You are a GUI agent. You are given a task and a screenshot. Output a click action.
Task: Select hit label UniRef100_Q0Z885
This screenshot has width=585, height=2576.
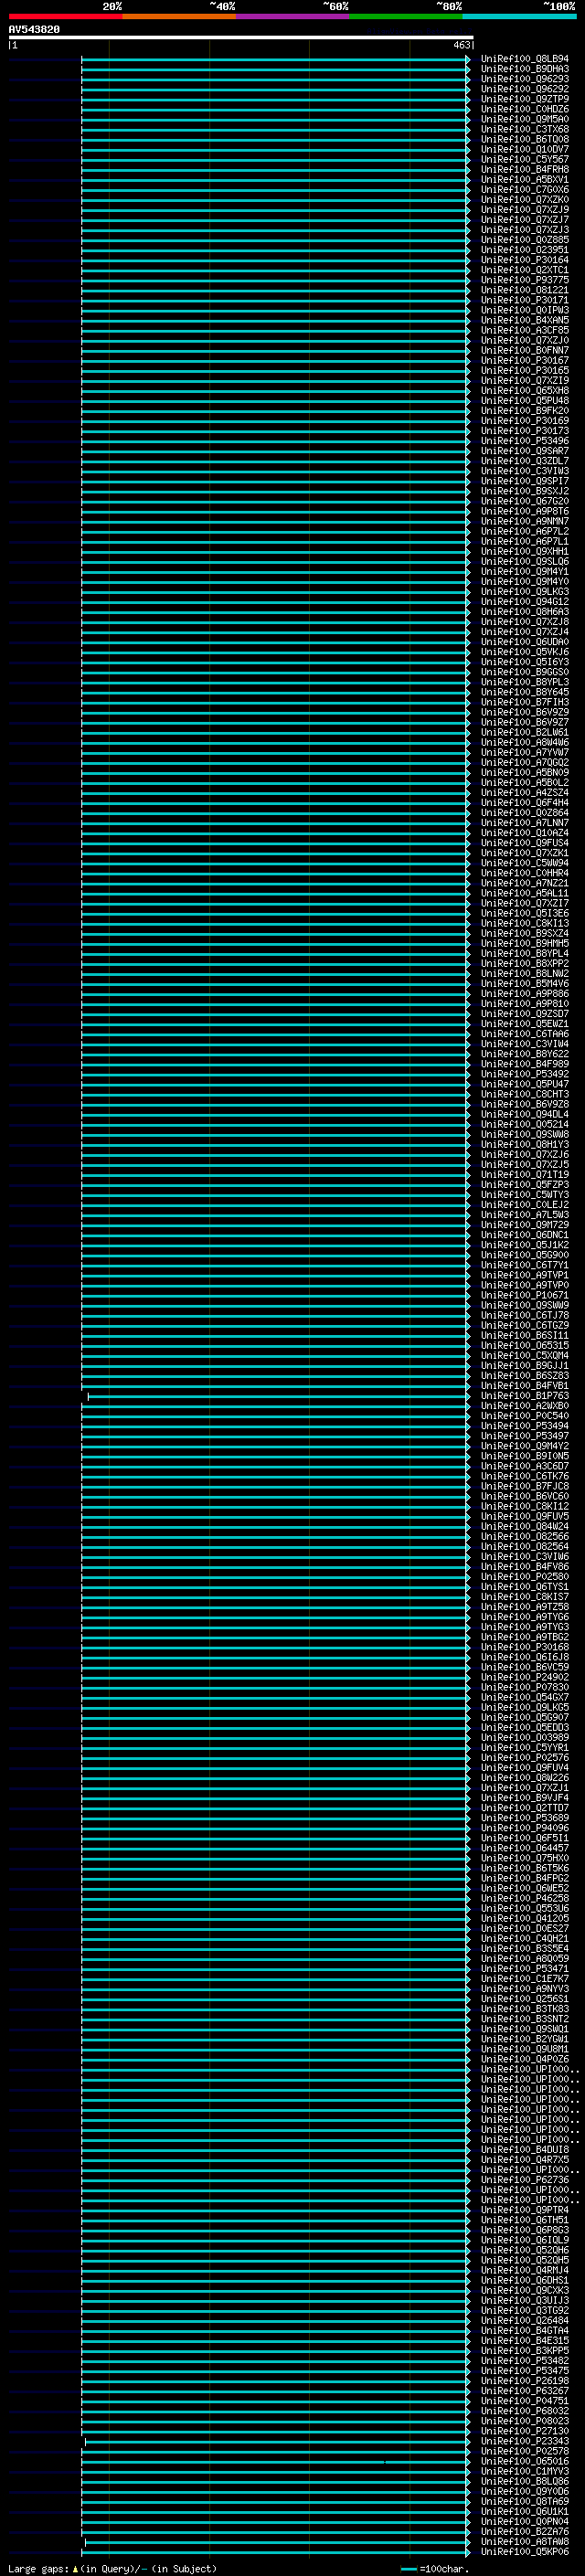524,240
